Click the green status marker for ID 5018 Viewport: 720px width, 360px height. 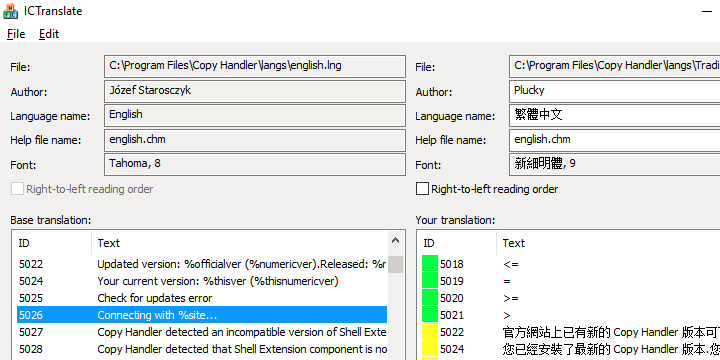430,264
